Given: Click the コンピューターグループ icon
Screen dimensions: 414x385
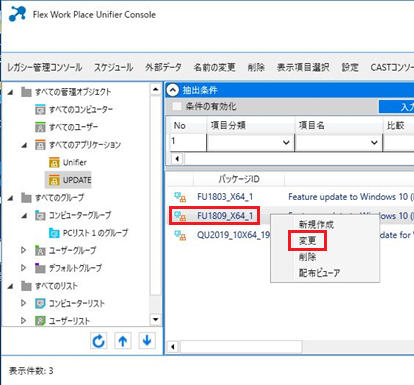Looking at the screenshot, I should click(40, 215).
